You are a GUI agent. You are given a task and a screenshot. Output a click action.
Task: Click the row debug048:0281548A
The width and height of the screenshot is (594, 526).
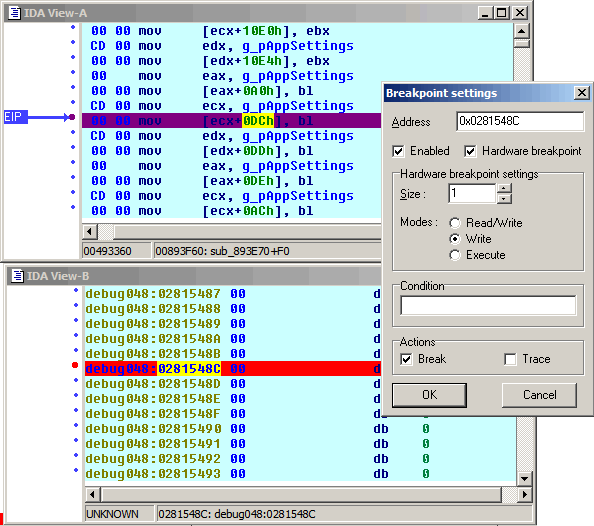pyautogui.click(x=233, y=339)
